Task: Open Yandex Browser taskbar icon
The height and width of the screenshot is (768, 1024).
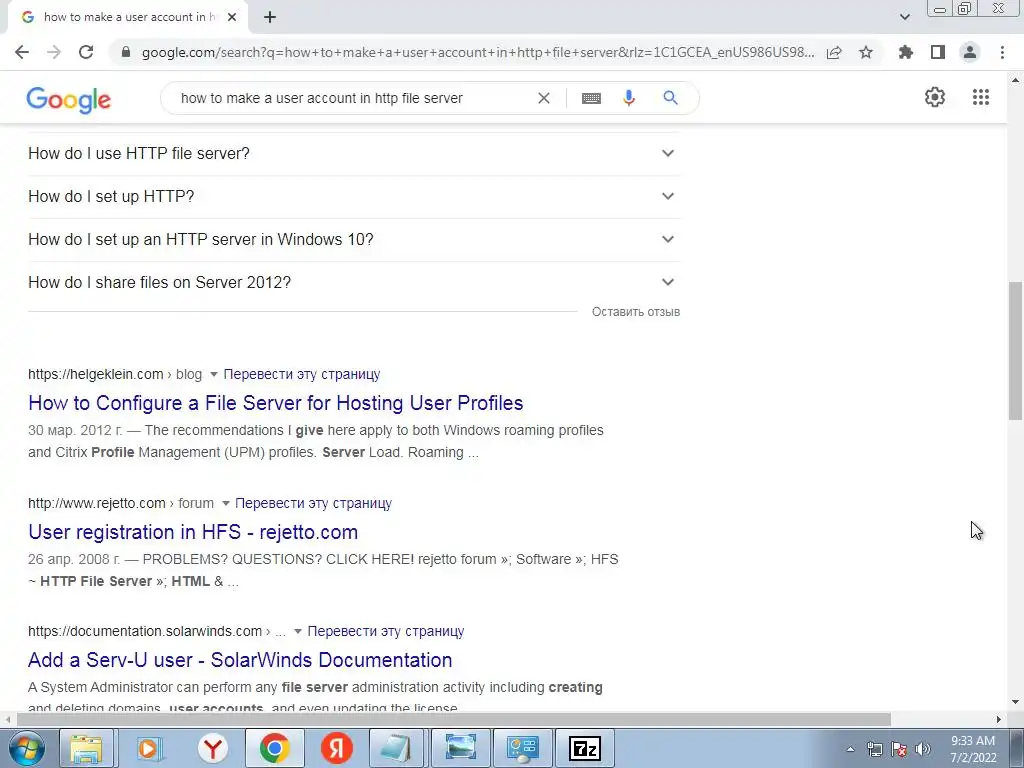Action: point(212,748)
